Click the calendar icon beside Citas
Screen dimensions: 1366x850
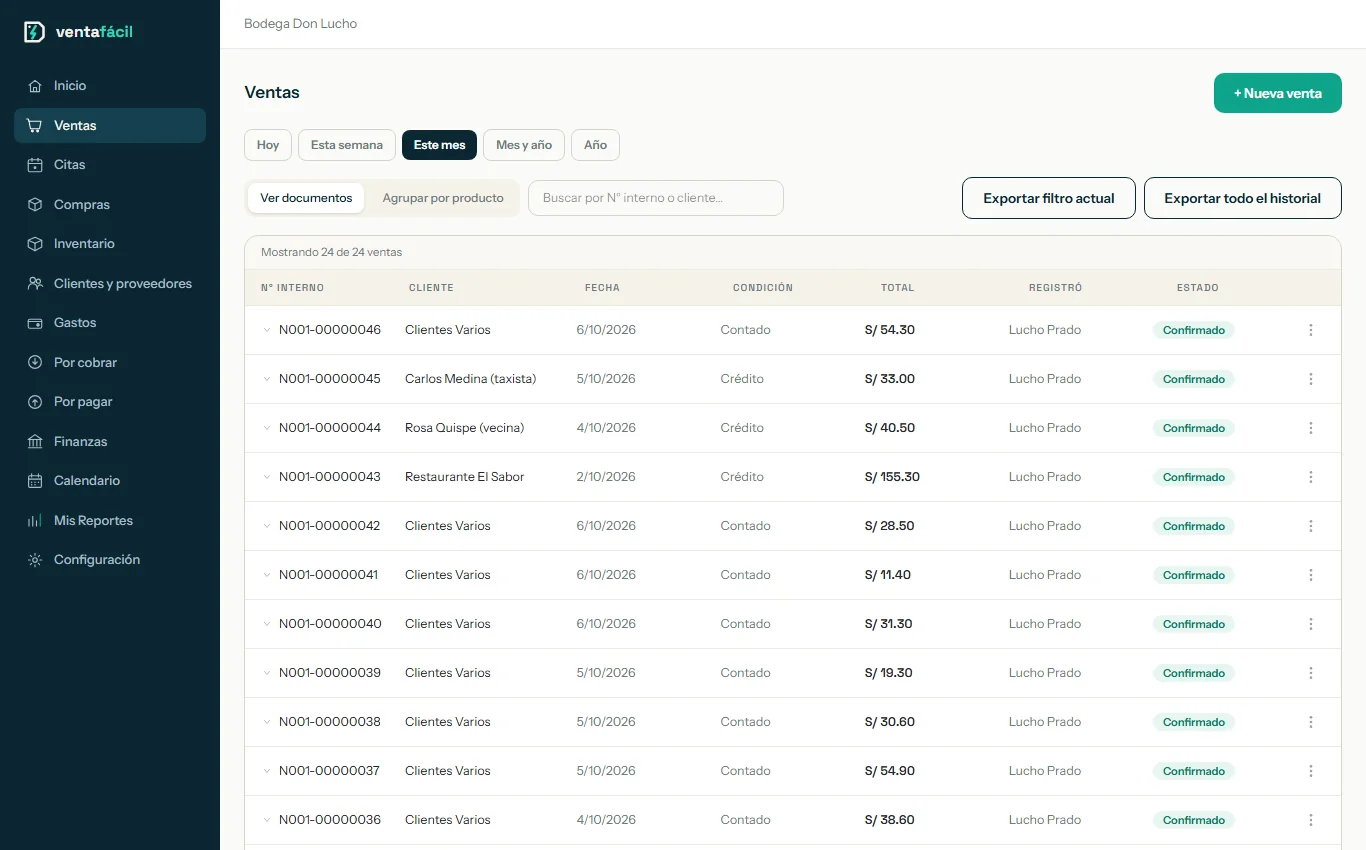coord(35,165)
